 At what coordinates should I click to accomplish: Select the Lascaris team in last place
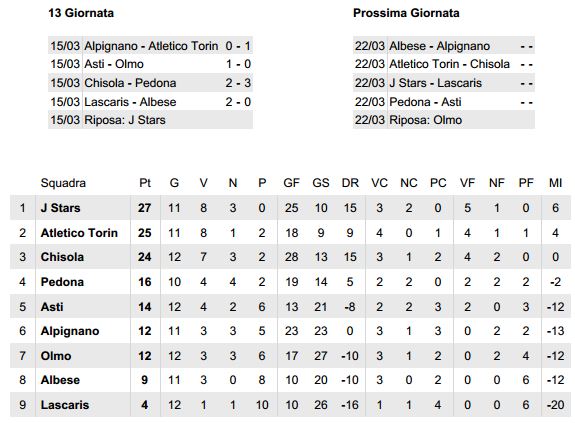[x=65, y=405]
